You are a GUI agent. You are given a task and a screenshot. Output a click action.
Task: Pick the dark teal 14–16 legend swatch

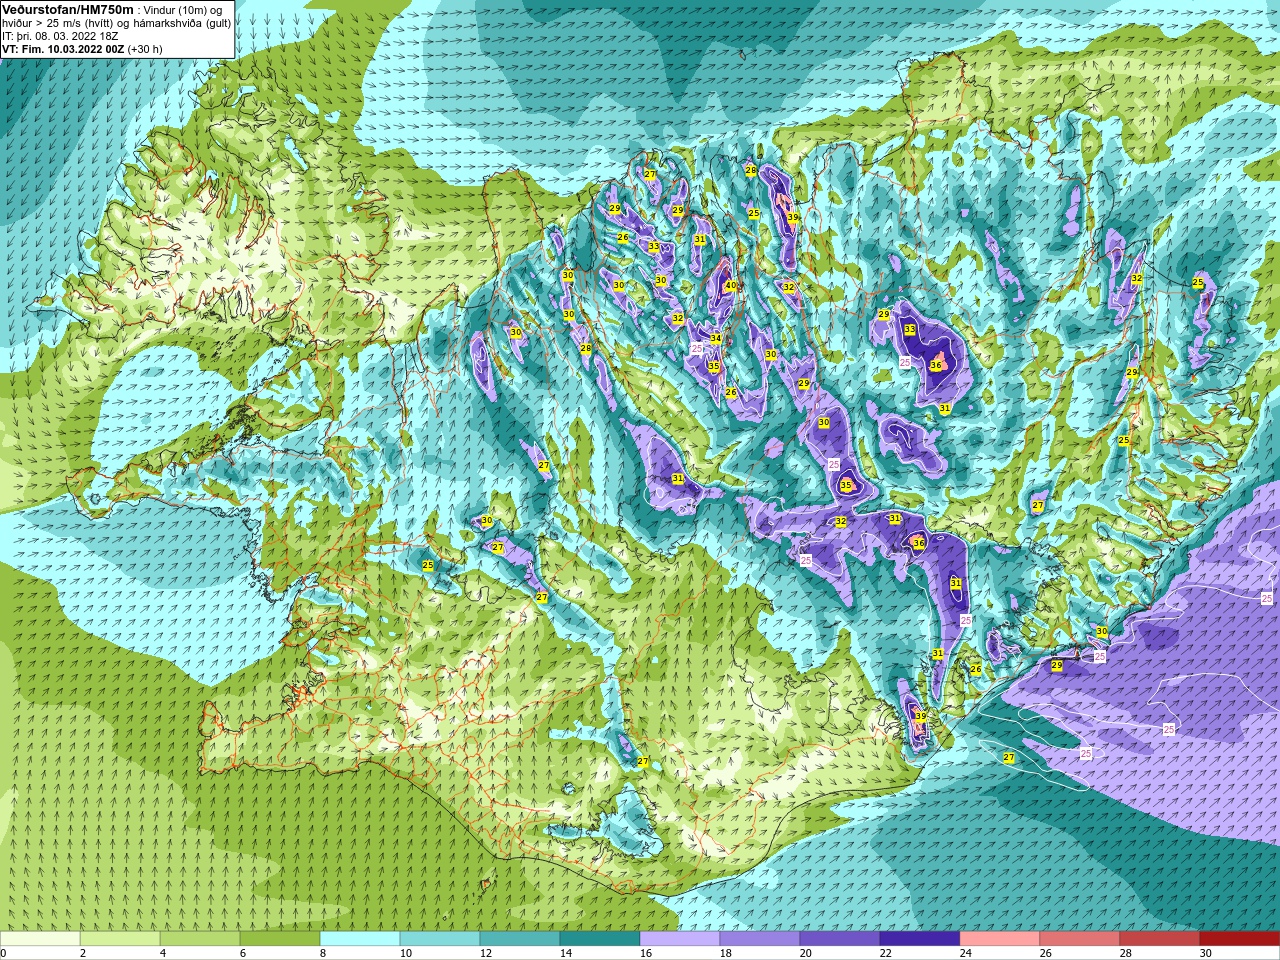(600, 939)
